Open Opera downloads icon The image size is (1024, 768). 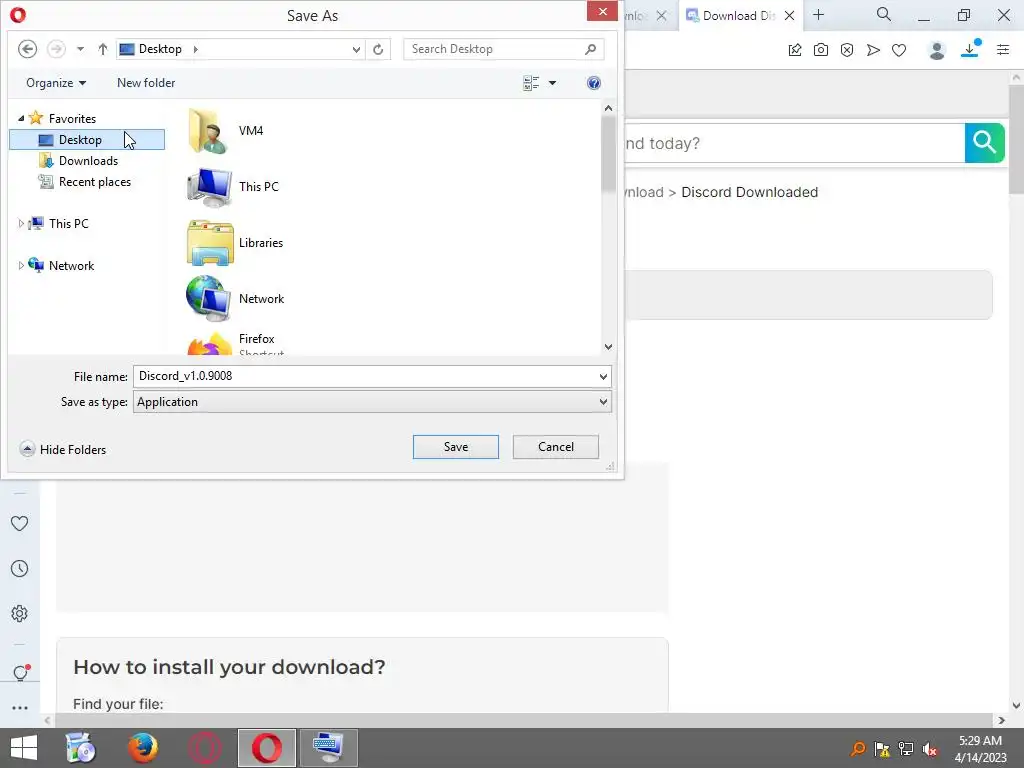[970, 49]
